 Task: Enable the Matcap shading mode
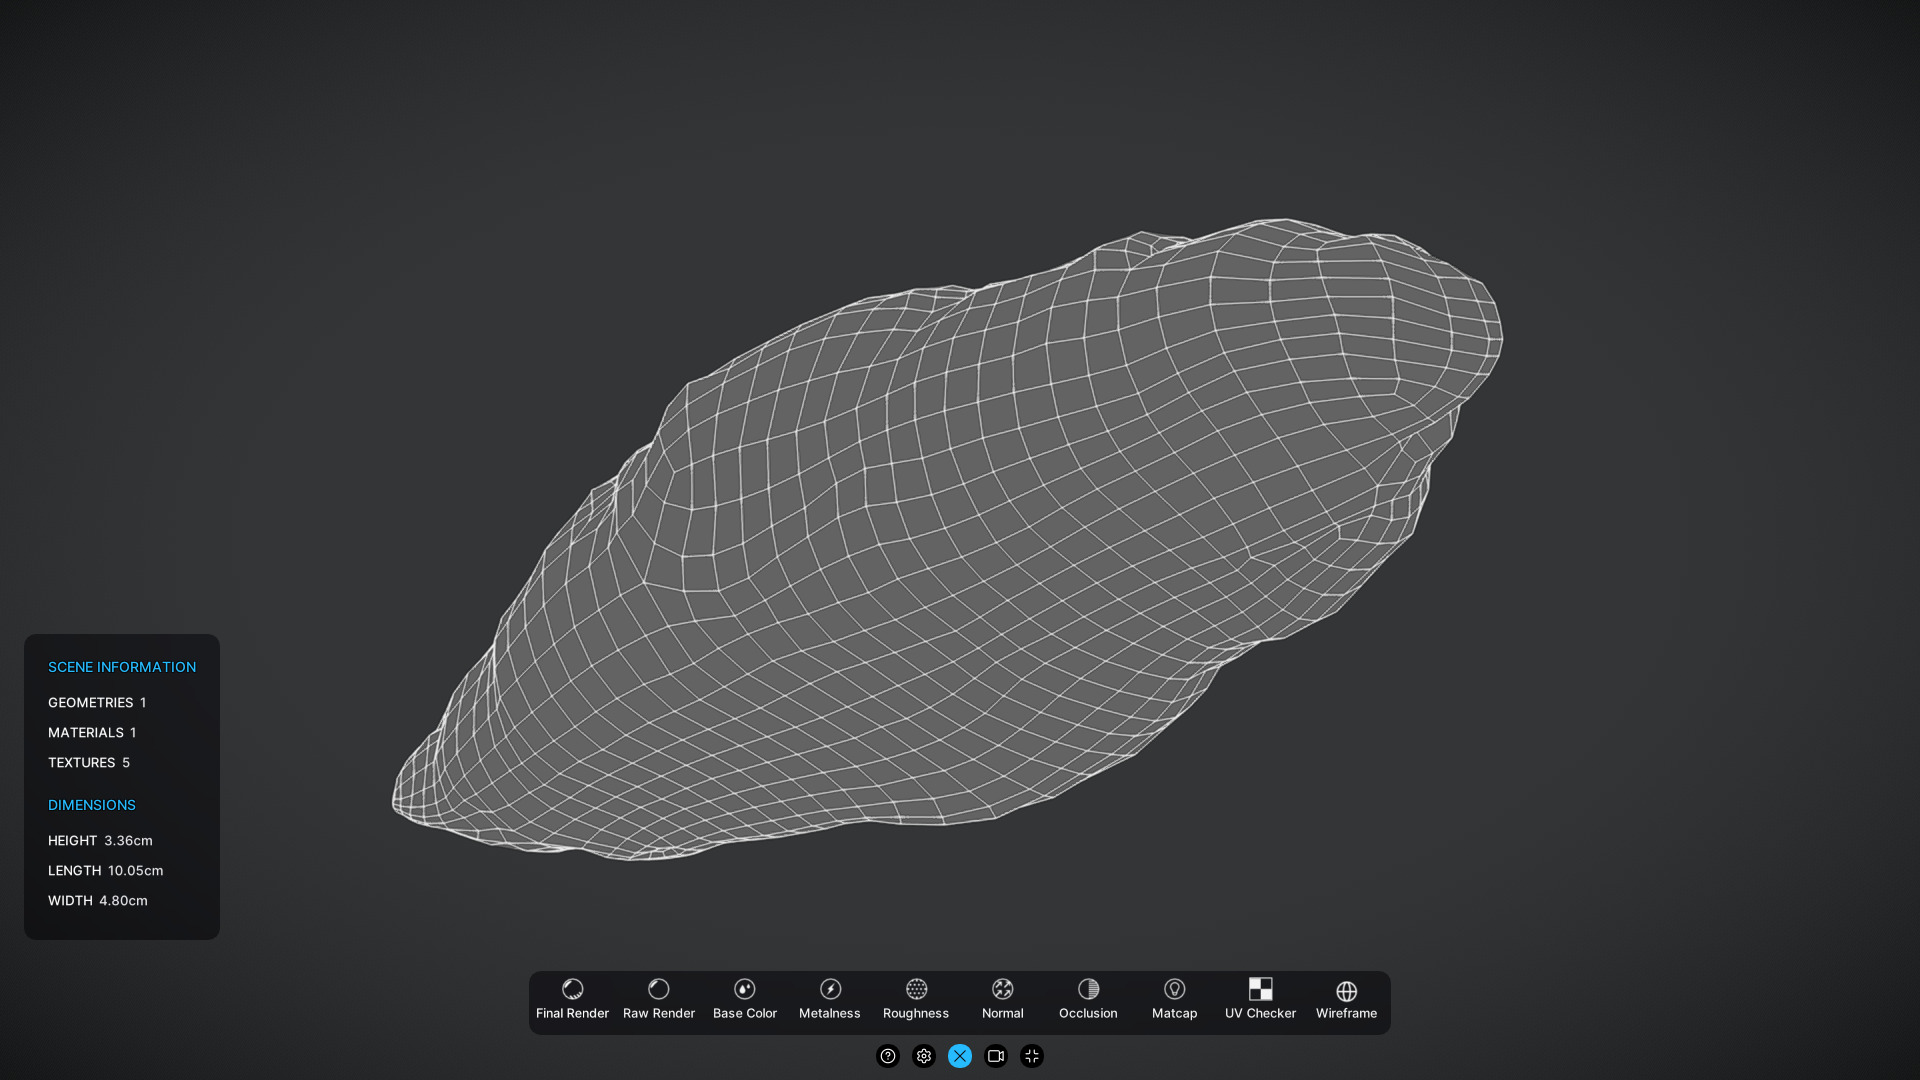click(x=1174, y=1001)
